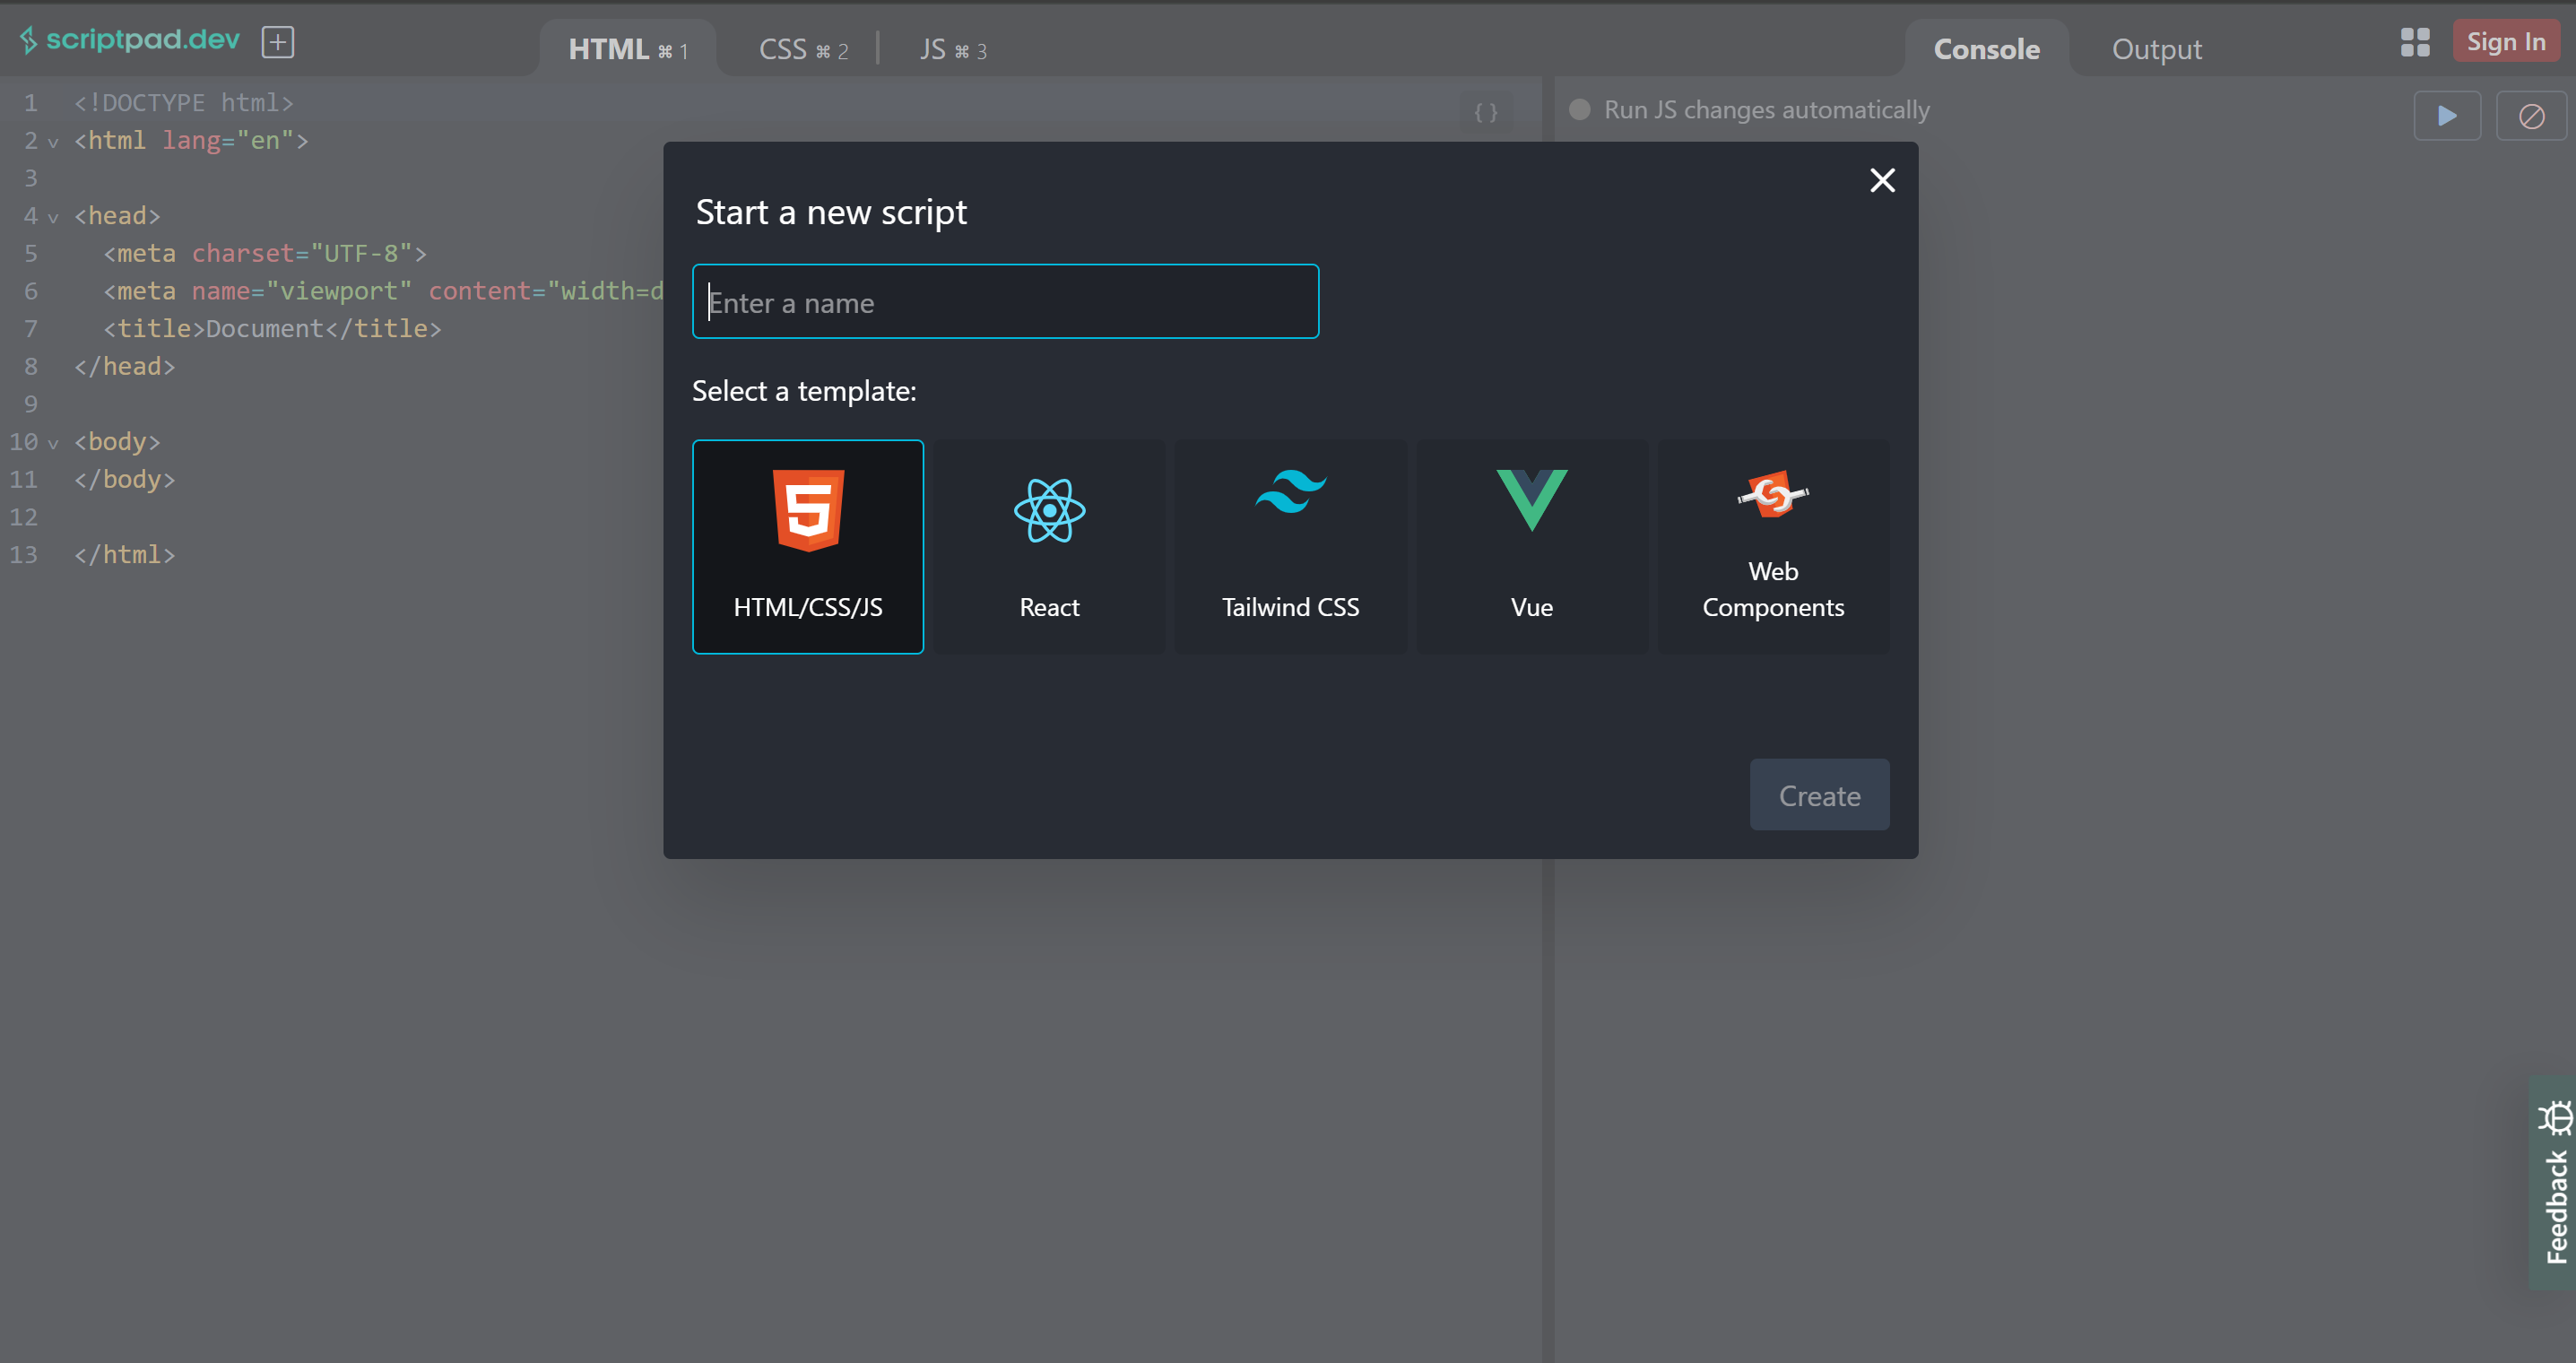This screenshot has width=2576, height=1363.
Task: Click the DOCTYPE line in editor
Action: point(184,103)
